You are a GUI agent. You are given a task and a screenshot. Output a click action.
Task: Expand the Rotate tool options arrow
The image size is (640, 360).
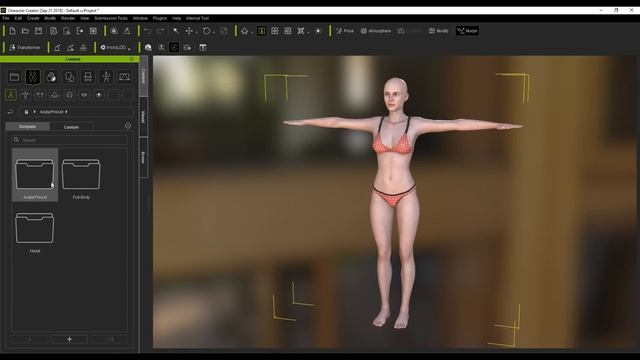pos(214,32)
